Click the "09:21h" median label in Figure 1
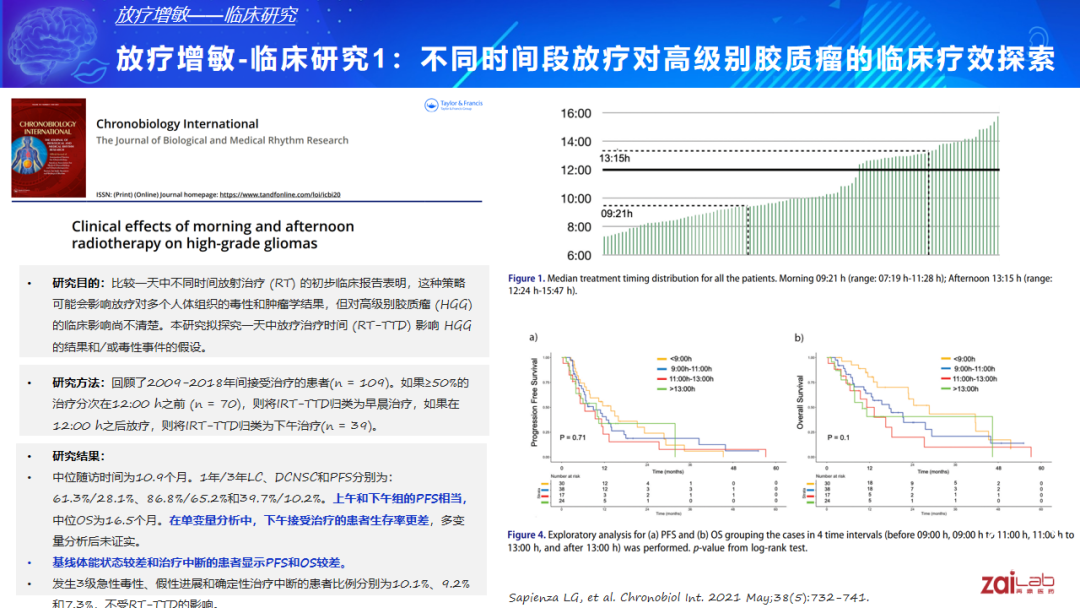The height and width of the screenshot is (608, 1080). coord(616,214)
